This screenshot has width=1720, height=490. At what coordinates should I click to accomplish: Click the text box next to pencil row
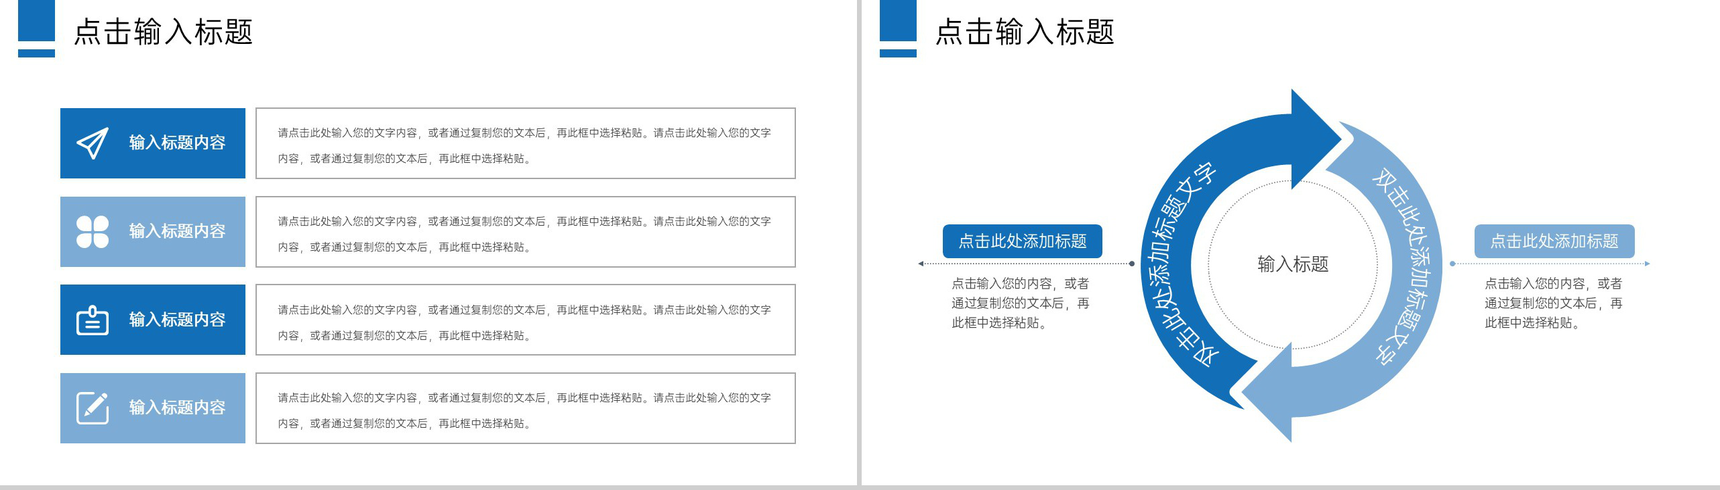525,408
